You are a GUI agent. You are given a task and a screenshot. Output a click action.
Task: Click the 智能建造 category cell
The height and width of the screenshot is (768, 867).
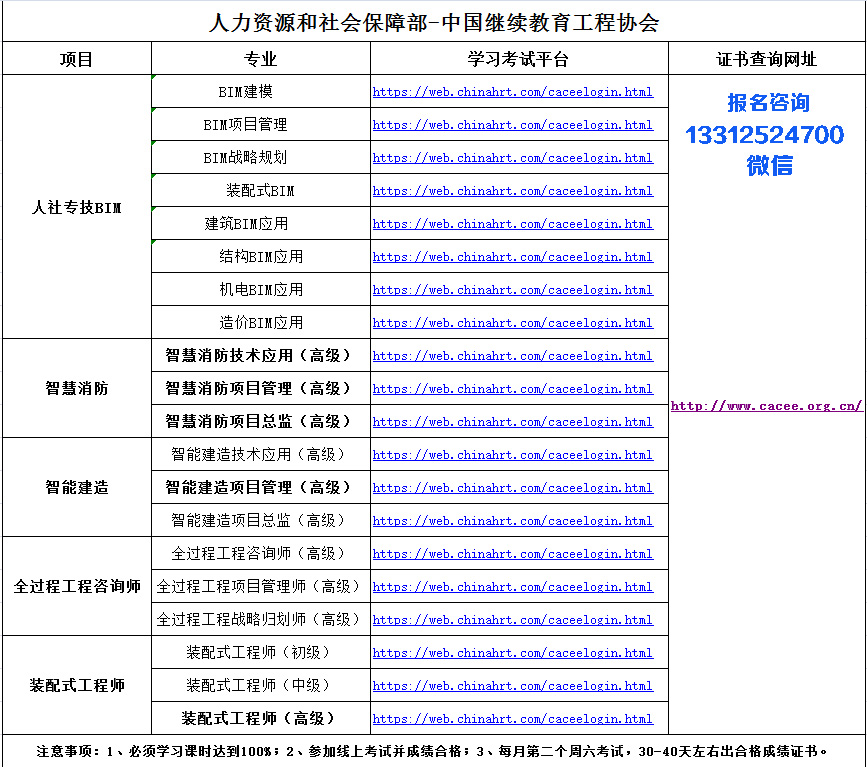tap(77, 487)
